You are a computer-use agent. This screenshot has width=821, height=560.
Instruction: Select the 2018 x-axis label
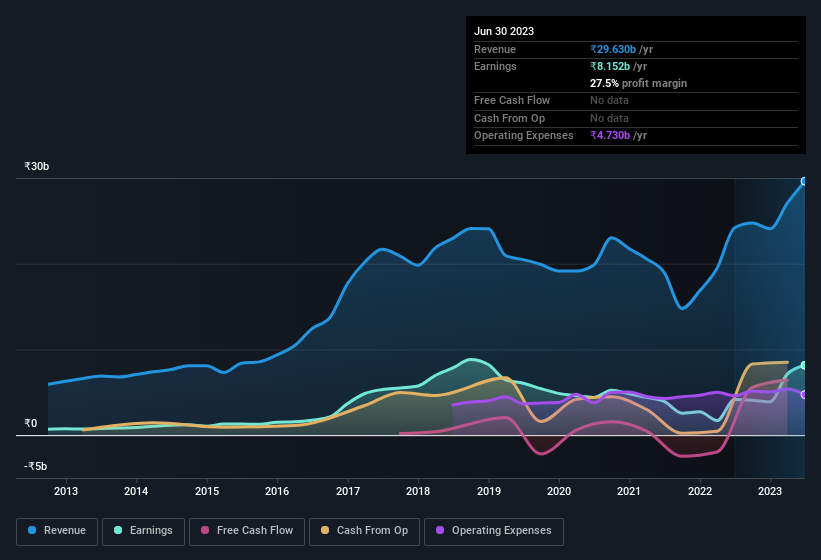click(x=418, y=491)
